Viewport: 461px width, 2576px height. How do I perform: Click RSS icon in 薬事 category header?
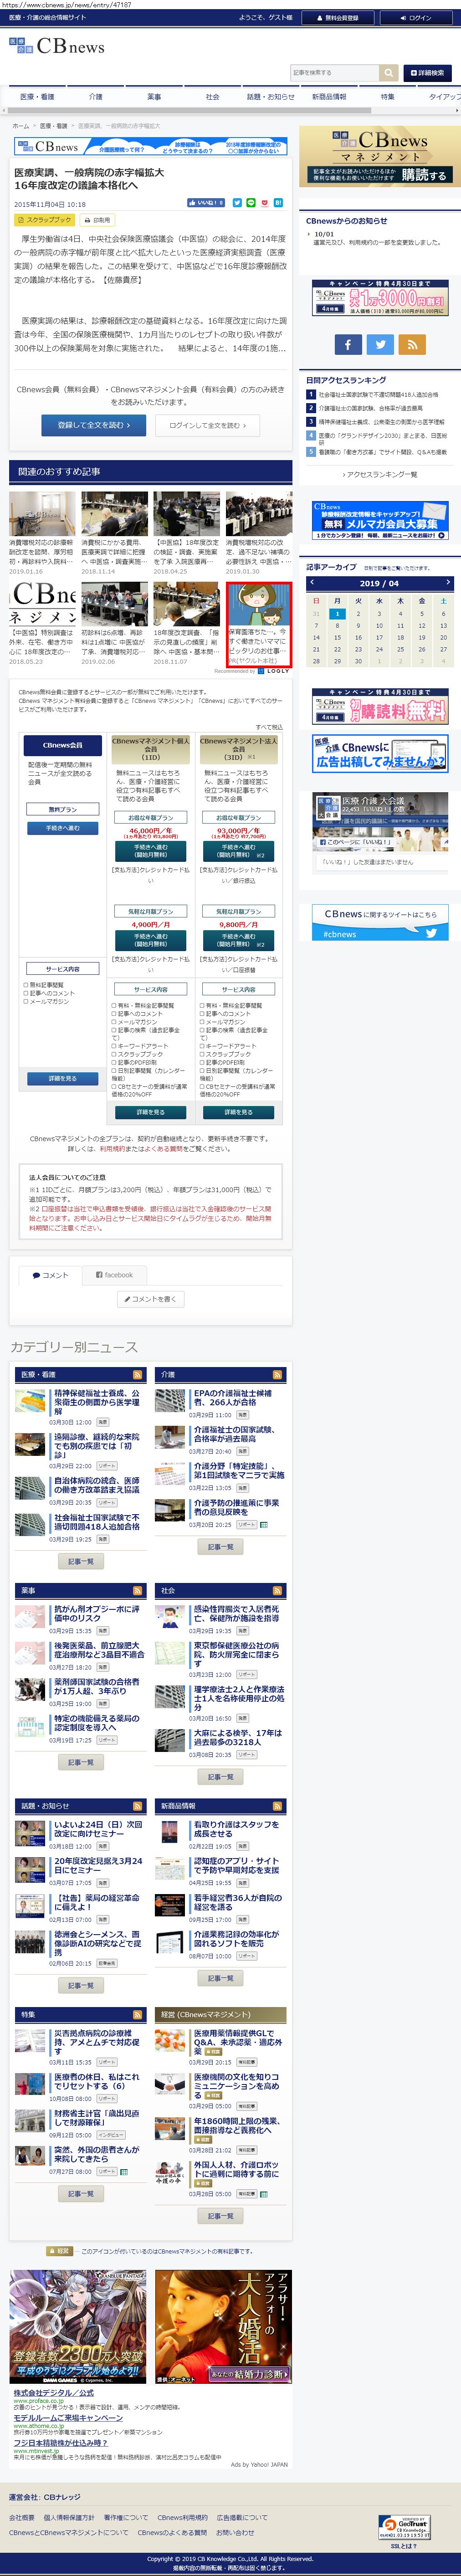click(138, 1590)
